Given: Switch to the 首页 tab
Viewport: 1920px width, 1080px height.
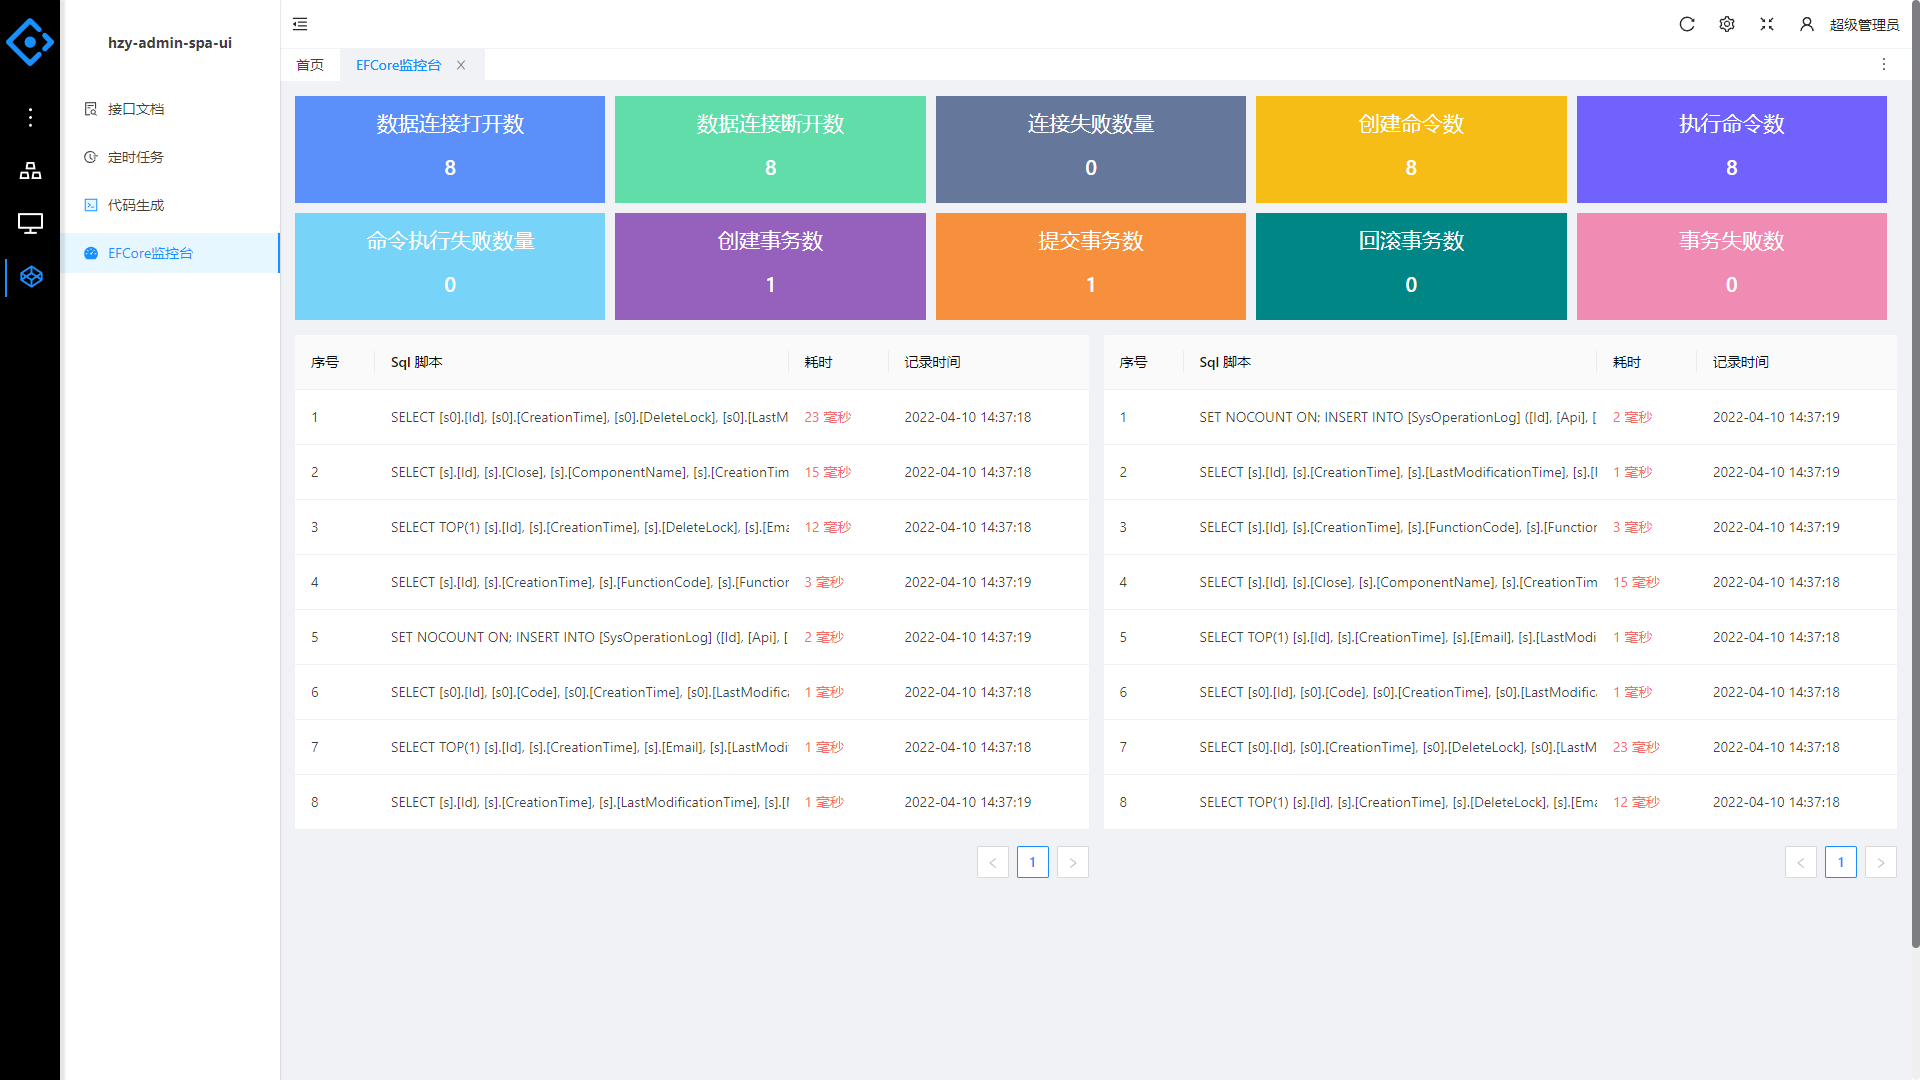Looking at the screenshot, I should click(310, 65).
